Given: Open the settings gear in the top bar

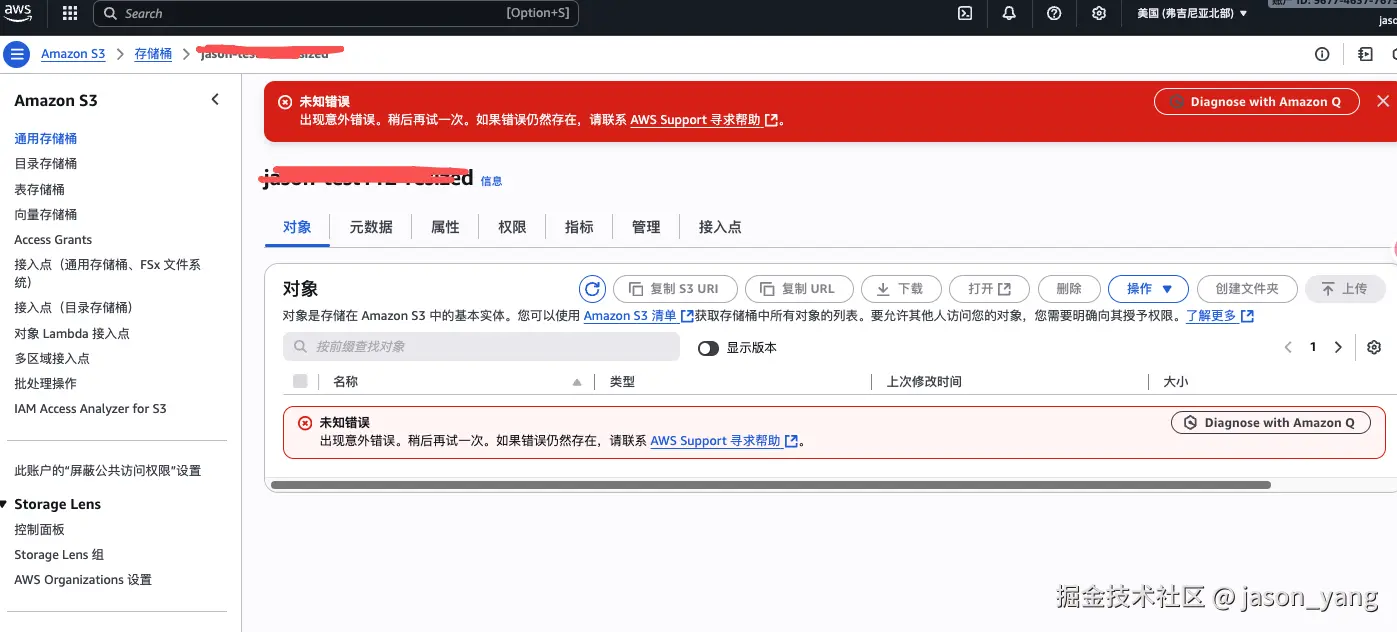Looking at the screenshot, I should click(1099, 13).
